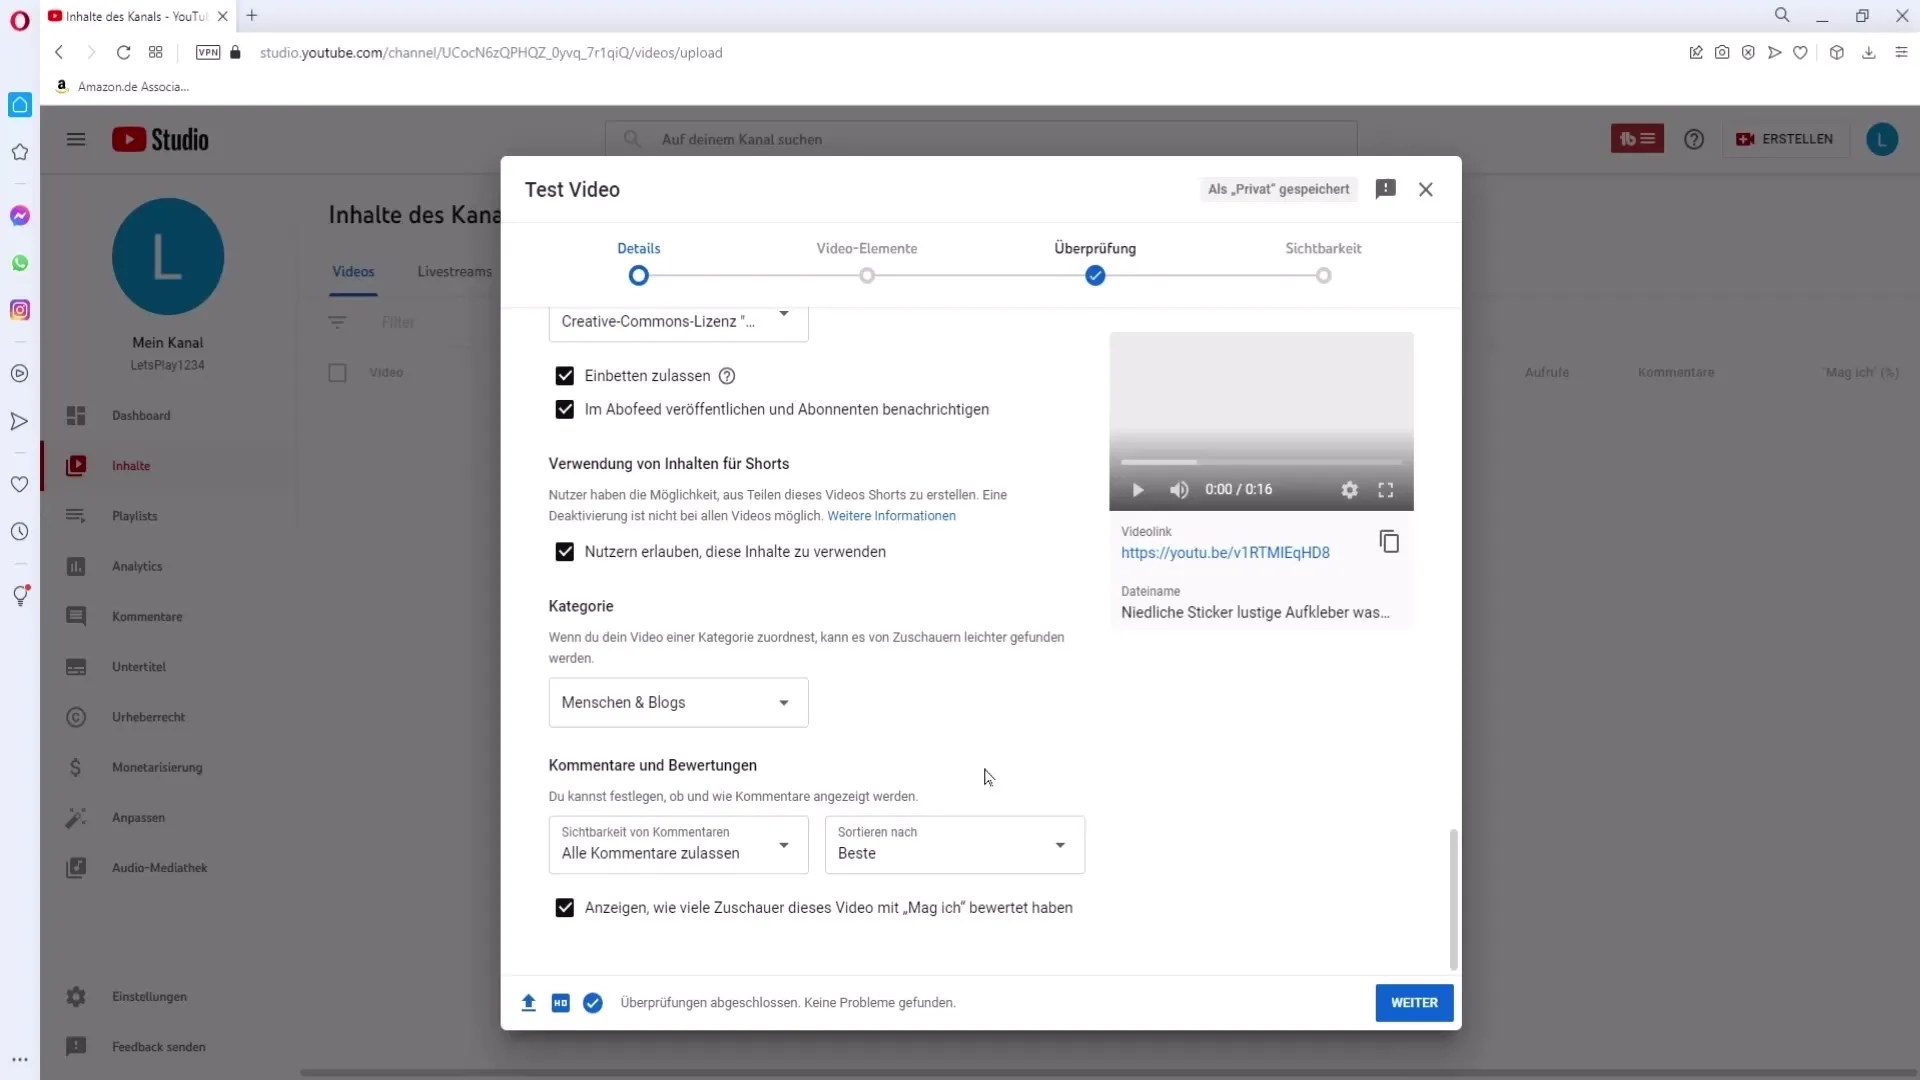Viewport: 1920px width, 1080px height.
Task: Toggle Im Abofeed veröffentlichen checkbox
Action: 565,410
